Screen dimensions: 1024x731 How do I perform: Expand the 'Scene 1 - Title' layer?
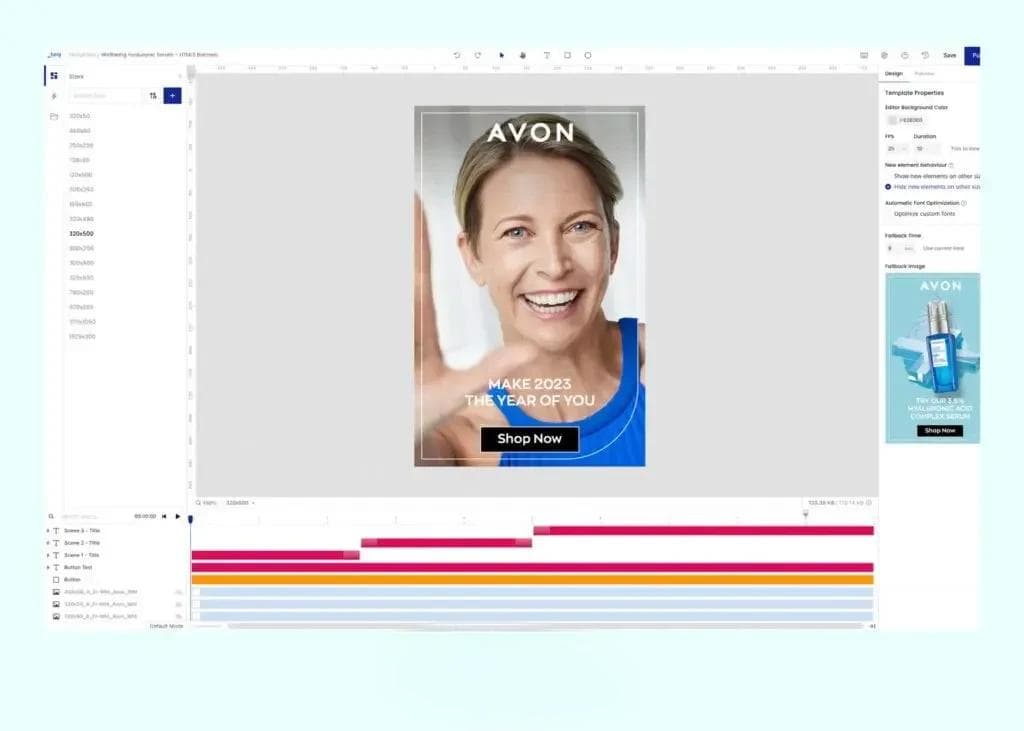click(x=47, y=555)
